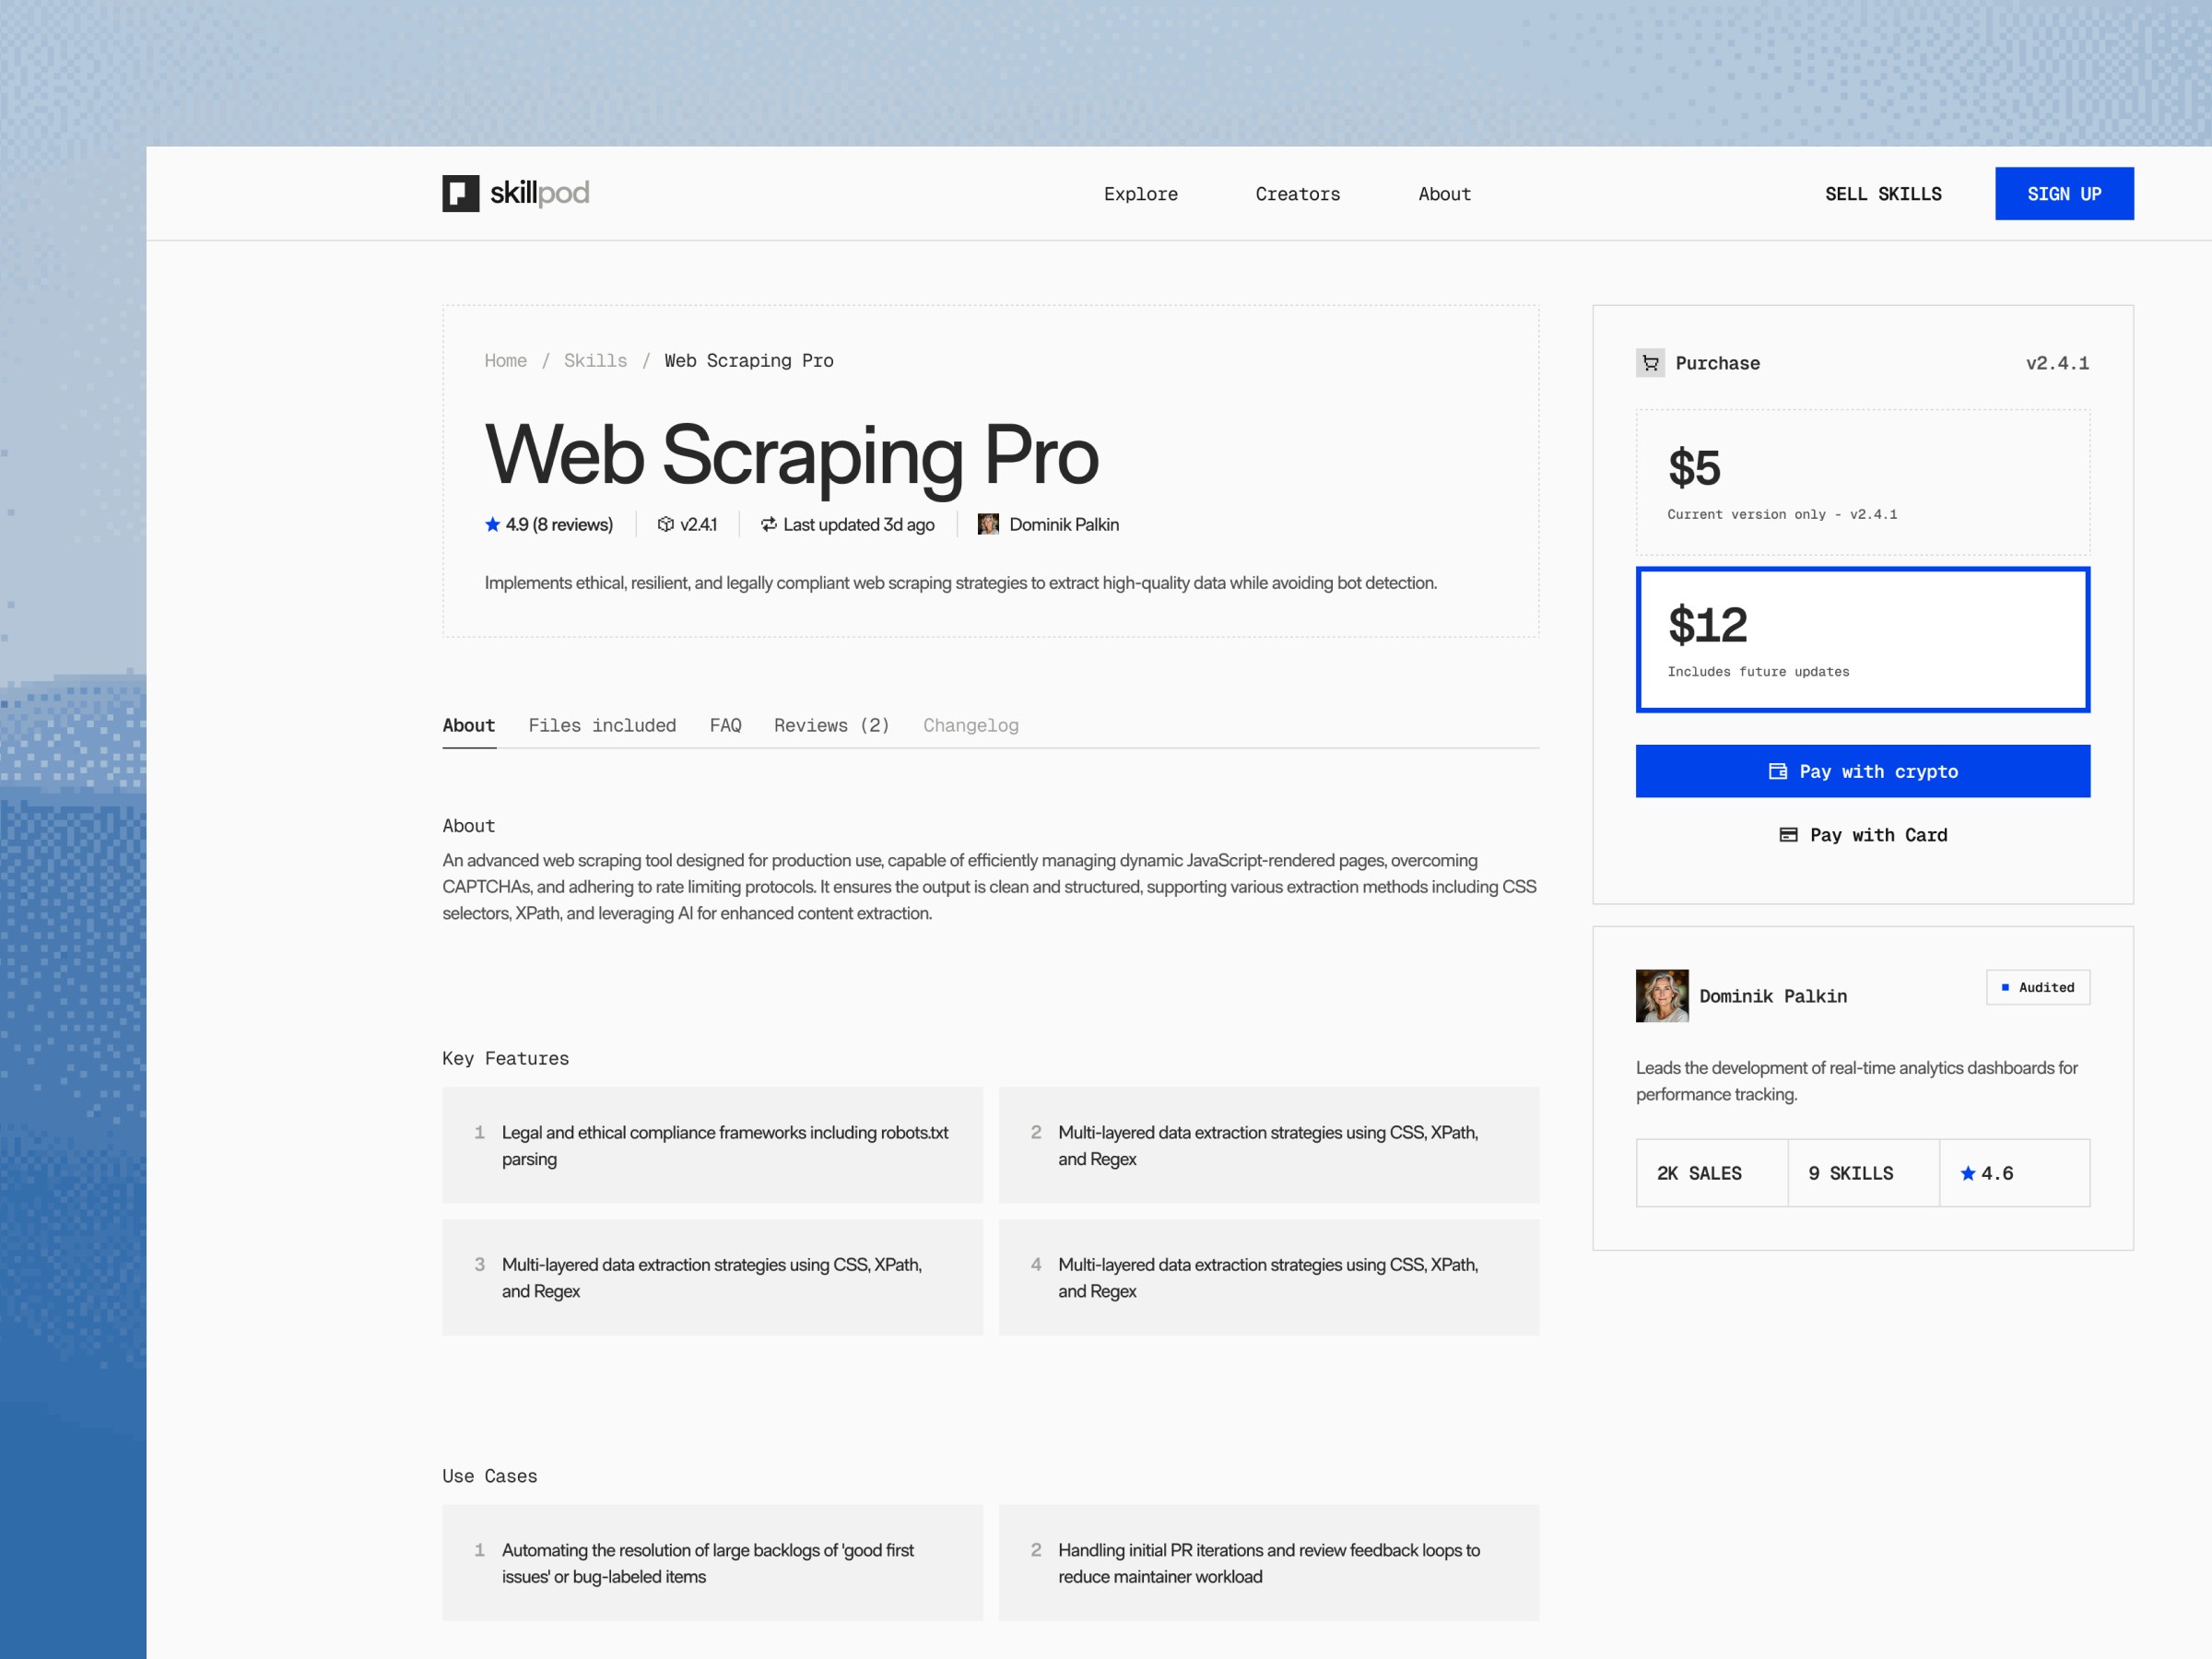Image resolution: width=2212 pixels, height=1659 pixels.
Task: Select the $5 current version option
Action: point(1862,482)
